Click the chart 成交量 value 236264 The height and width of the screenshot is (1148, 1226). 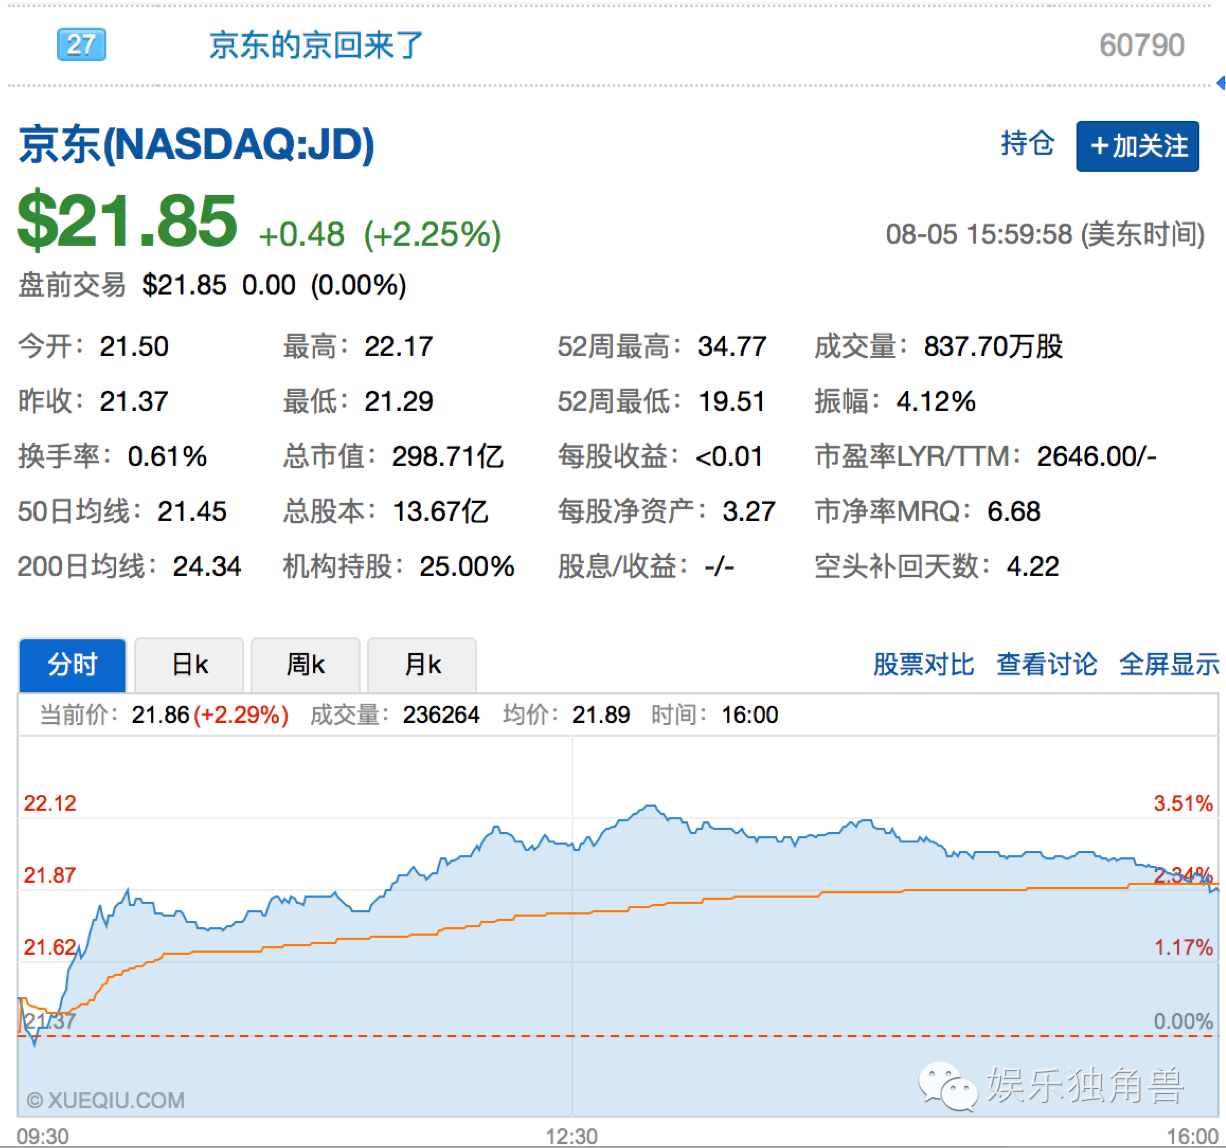click(x=441, y=716)
